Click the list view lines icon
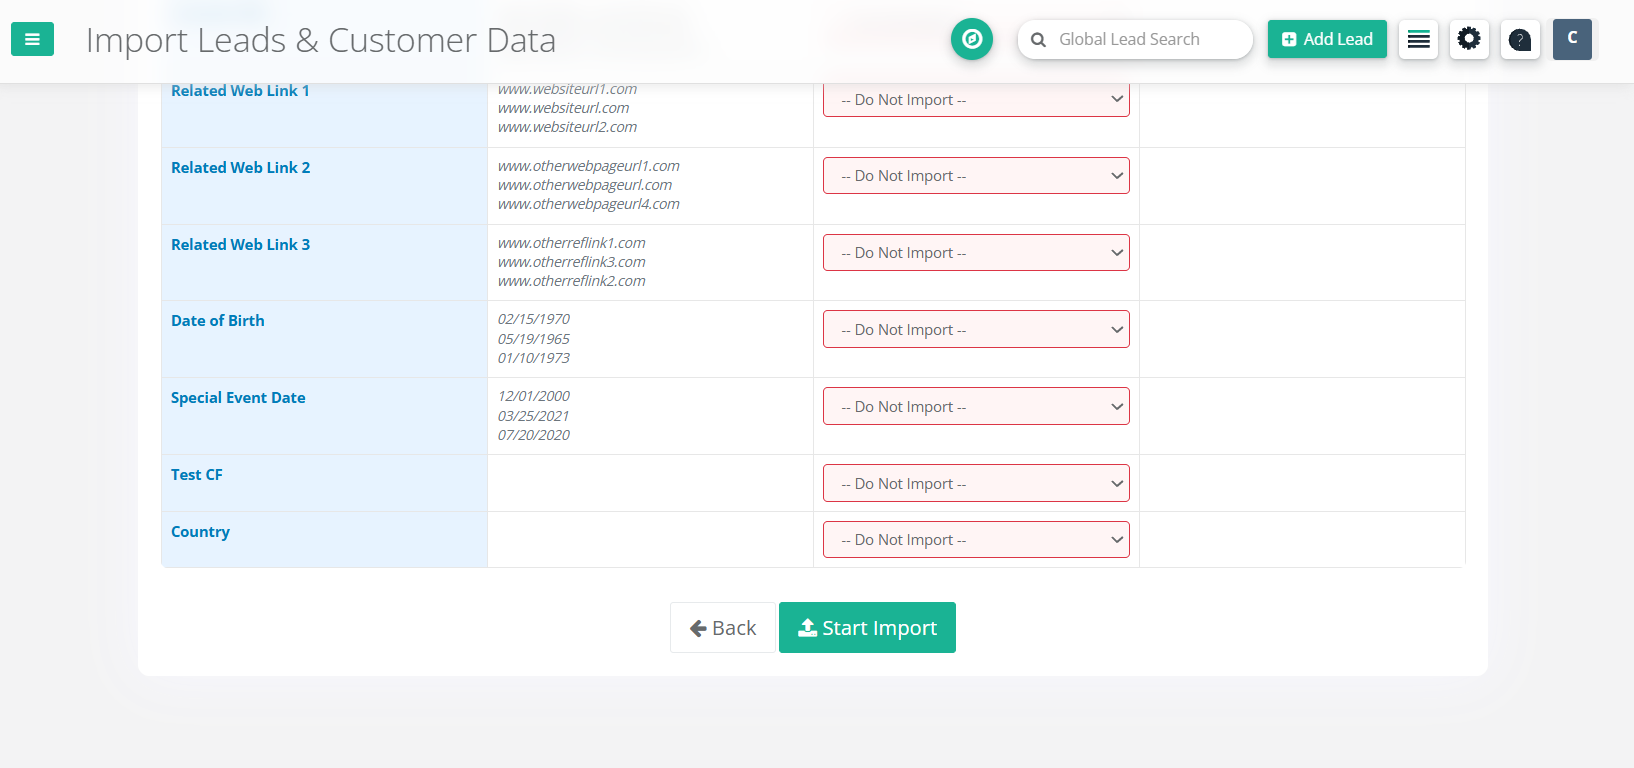1634x768 pixels. pos(1418,40)
